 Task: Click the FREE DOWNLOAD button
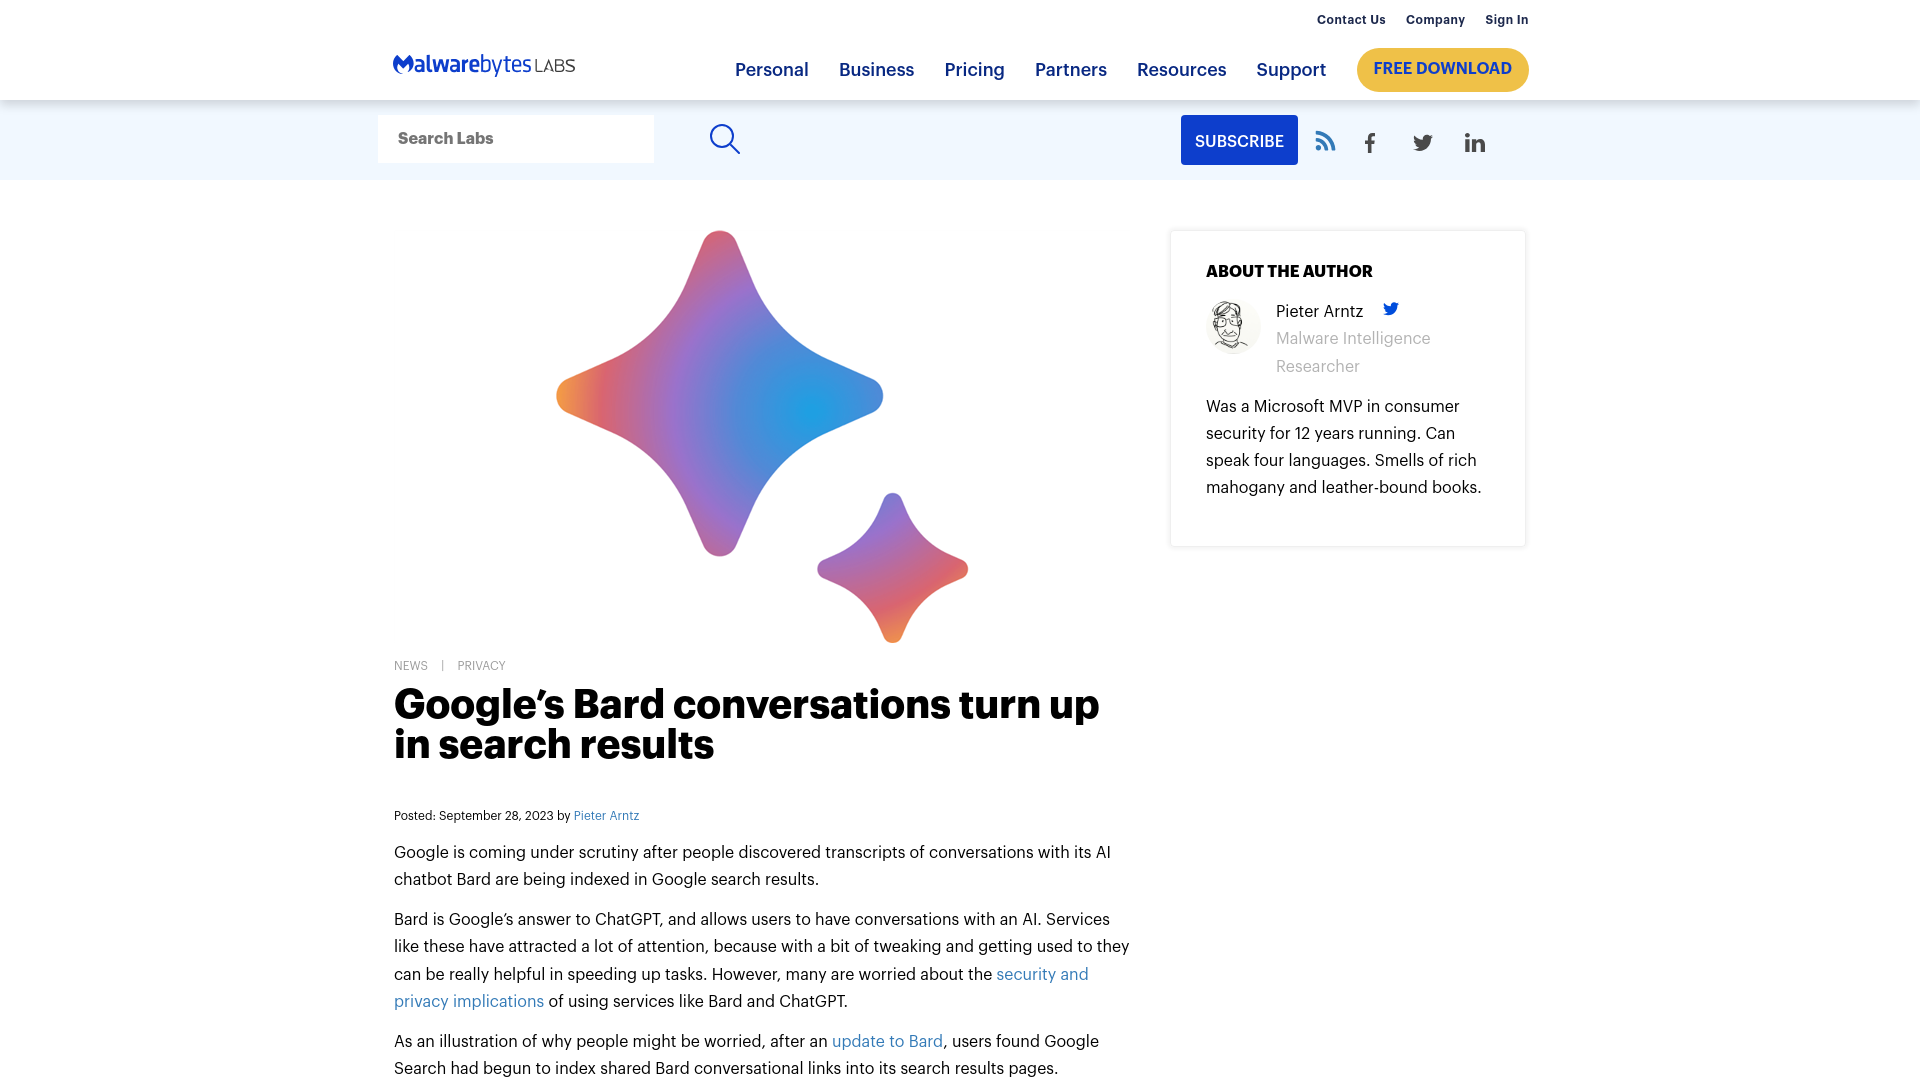click(x=1443, y=69)
